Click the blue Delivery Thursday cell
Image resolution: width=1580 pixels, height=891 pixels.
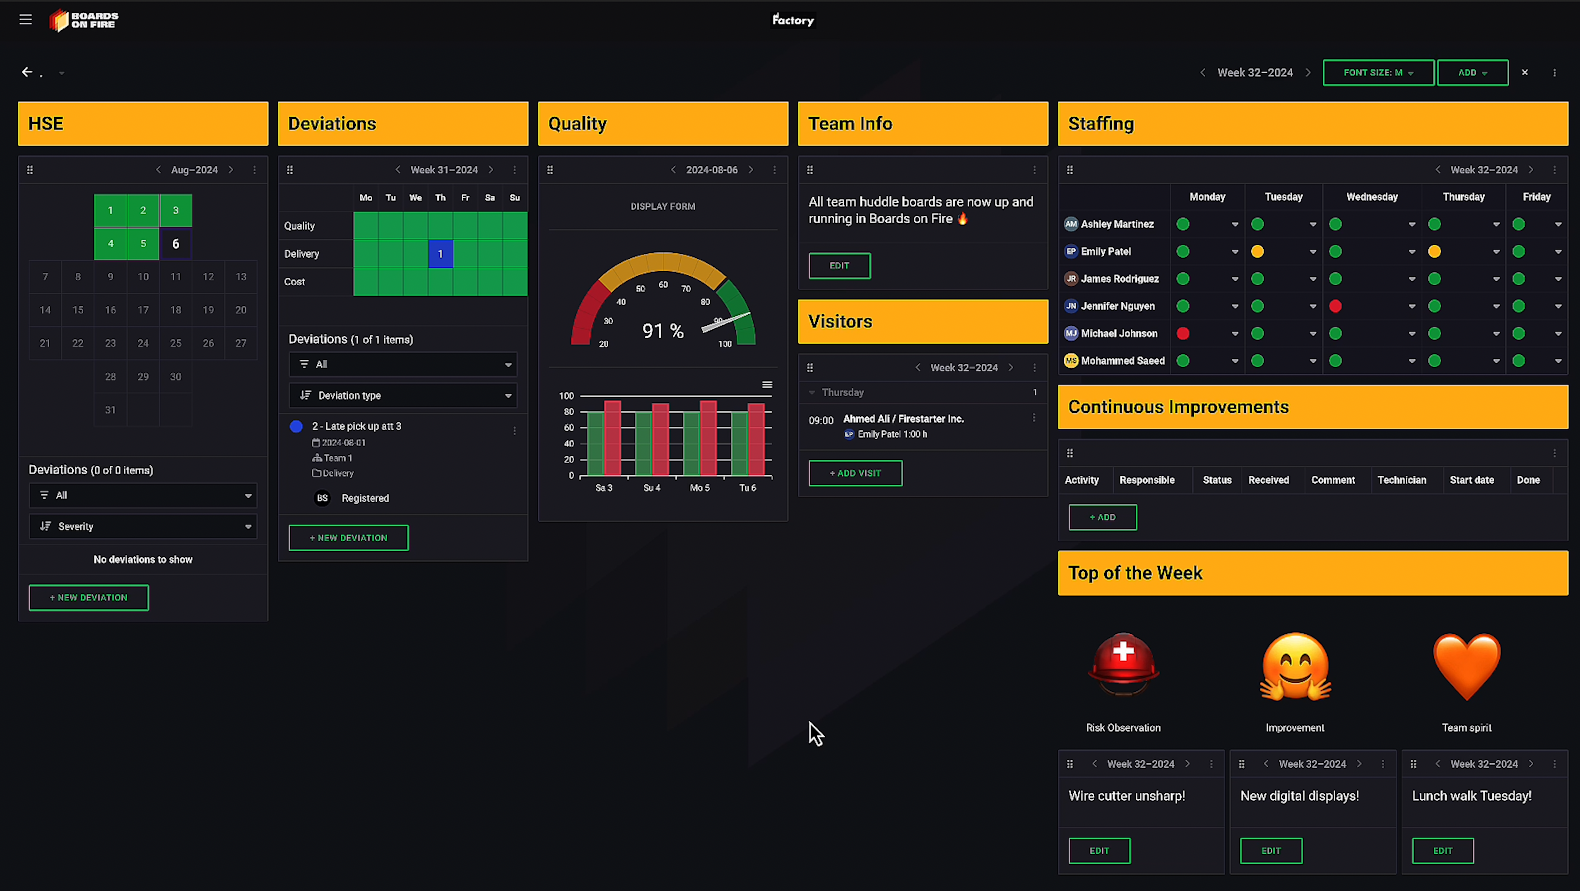[x=440, y=254]
